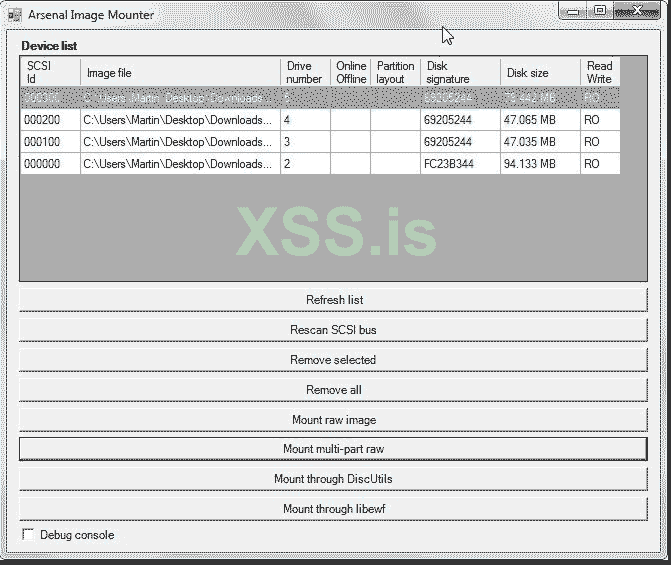Viewport: 671px width, 565px height.
Task: Click Mount multi-part raw button
Action: click(x=333, y=449)
